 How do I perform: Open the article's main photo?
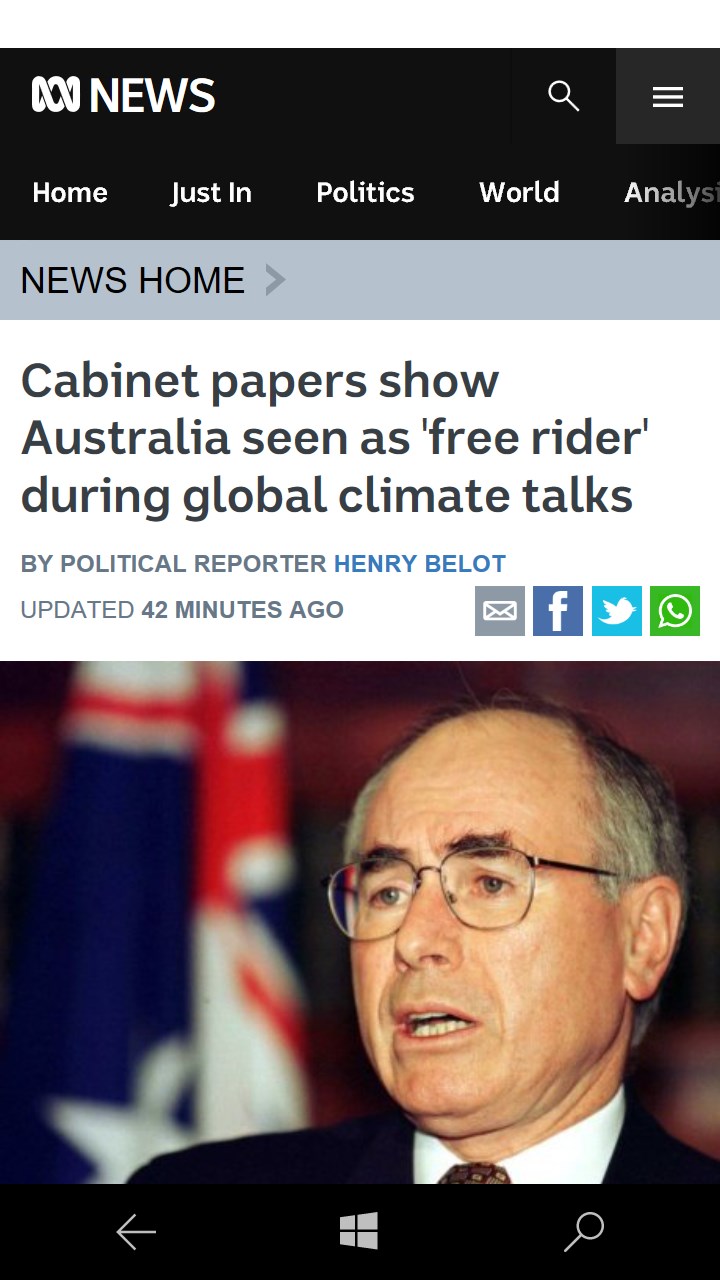pos(360,922)
